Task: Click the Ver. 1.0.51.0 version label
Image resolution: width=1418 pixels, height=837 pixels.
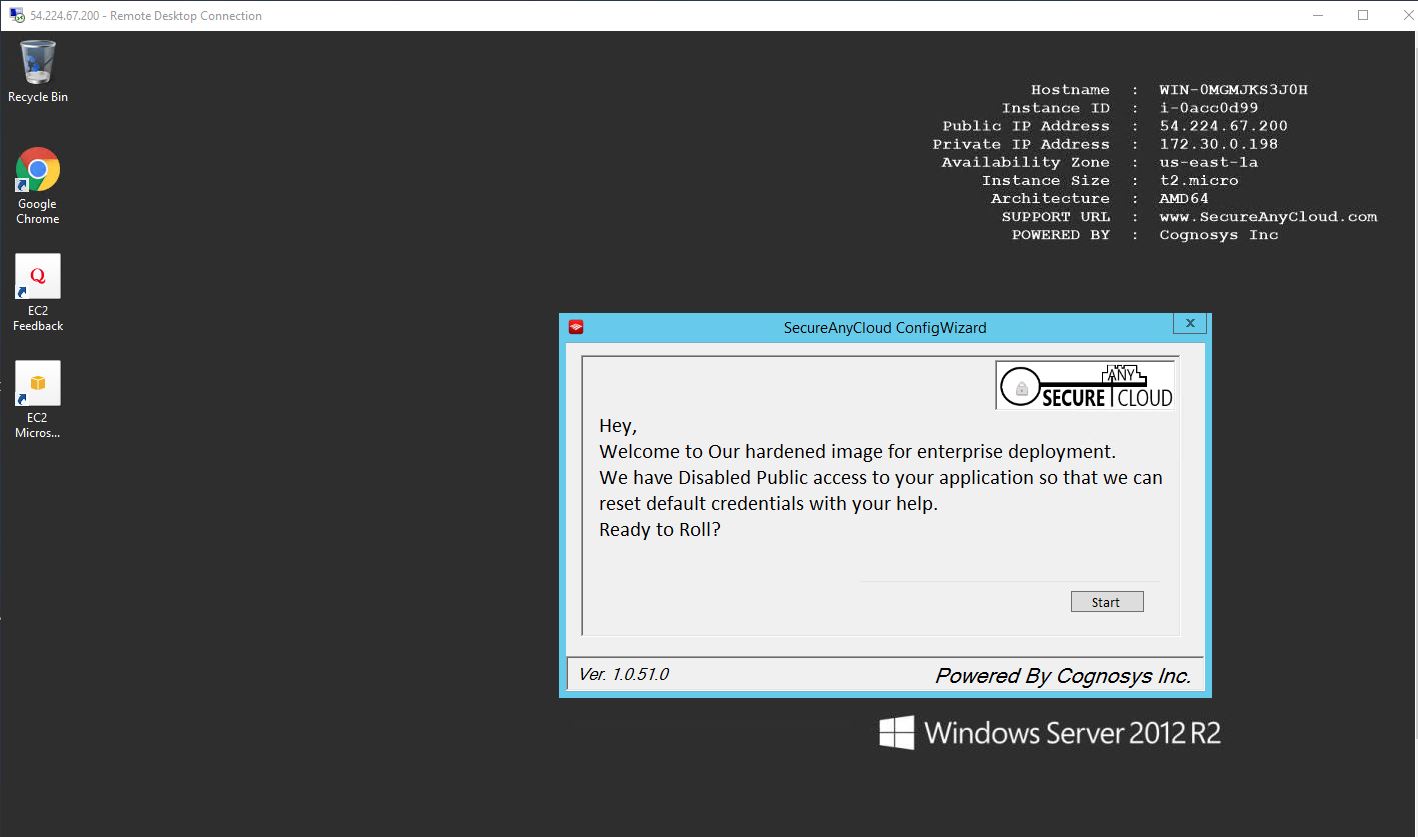Action: (x=624, y=674)
